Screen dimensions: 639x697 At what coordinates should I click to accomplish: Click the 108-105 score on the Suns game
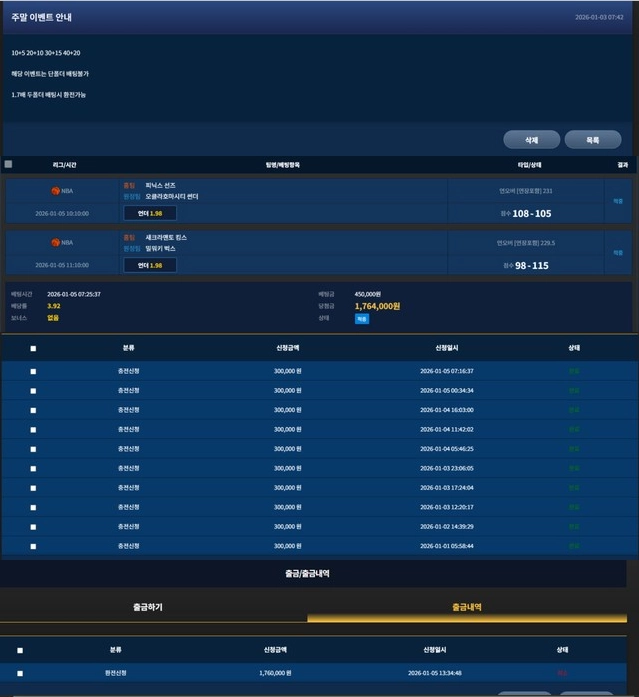532,213
